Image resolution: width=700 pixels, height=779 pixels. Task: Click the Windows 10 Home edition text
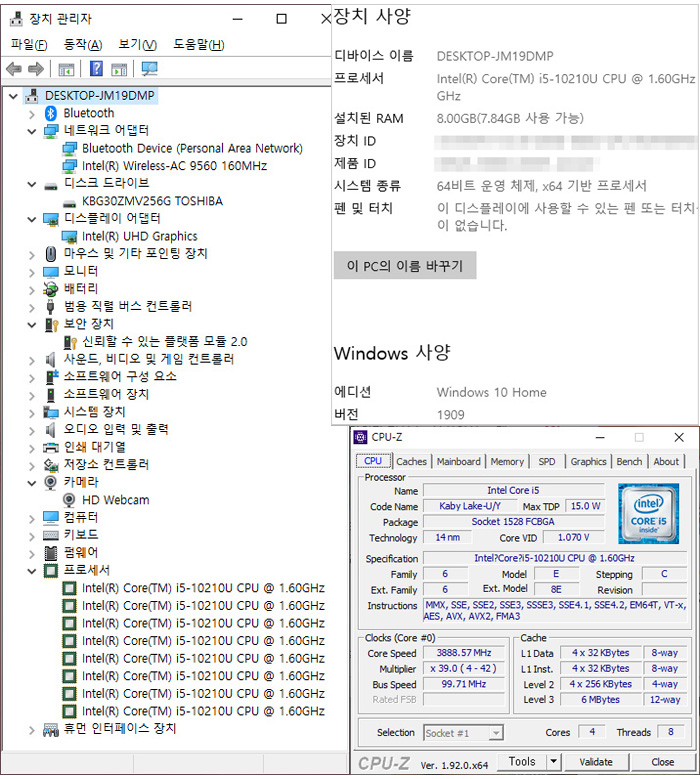click(x=491, y=392)
